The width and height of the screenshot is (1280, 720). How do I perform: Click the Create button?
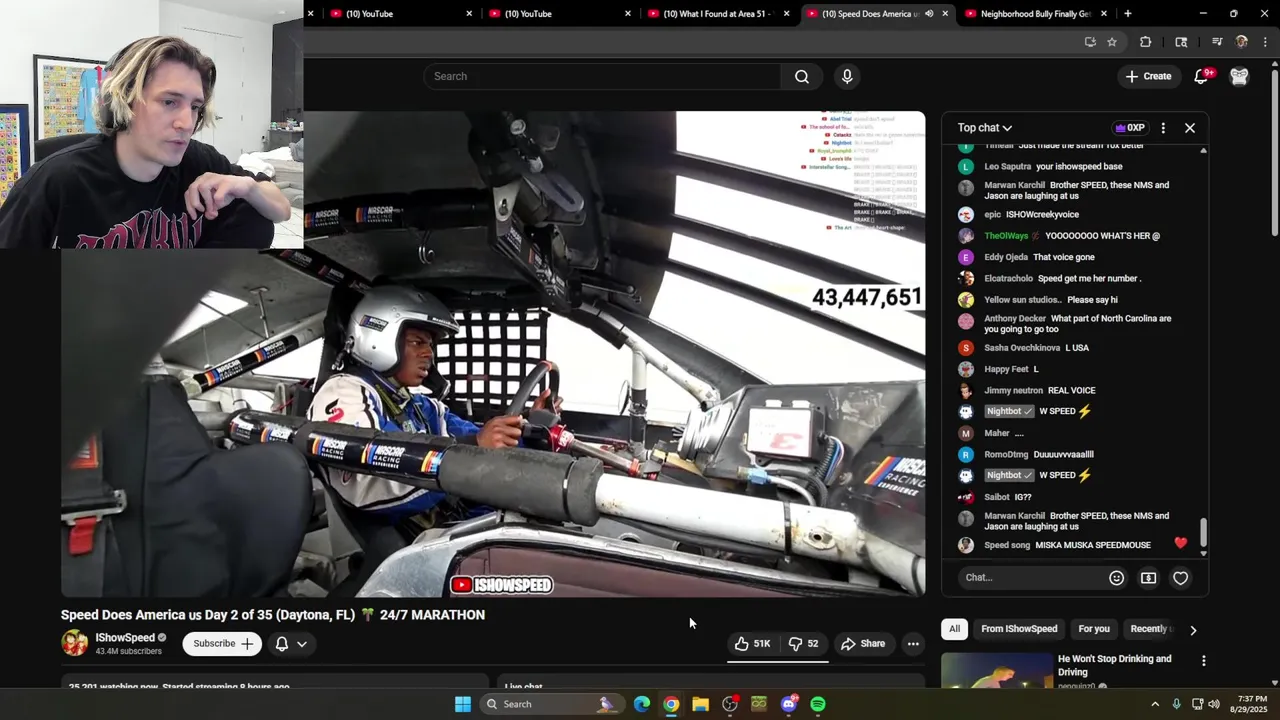pyautogui.click(x=1147, y=76)
